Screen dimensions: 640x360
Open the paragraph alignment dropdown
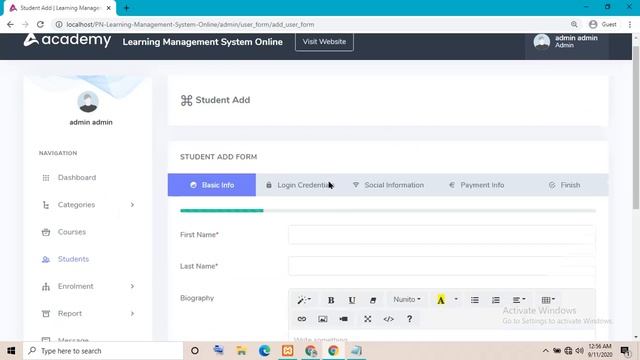pyautogui.click(x=519, y=300)
